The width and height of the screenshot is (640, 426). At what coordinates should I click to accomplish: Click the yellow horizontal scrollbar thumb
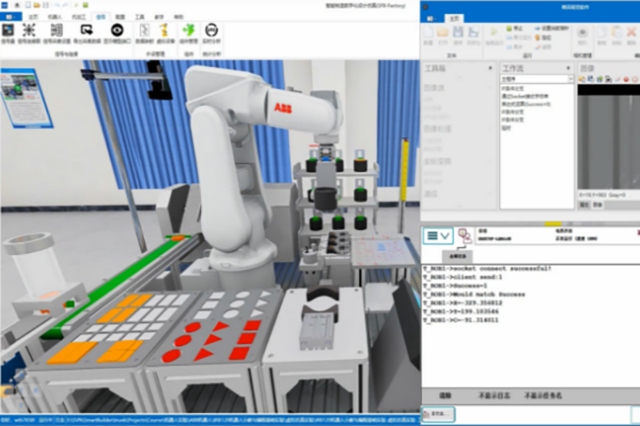click(553, 224)
